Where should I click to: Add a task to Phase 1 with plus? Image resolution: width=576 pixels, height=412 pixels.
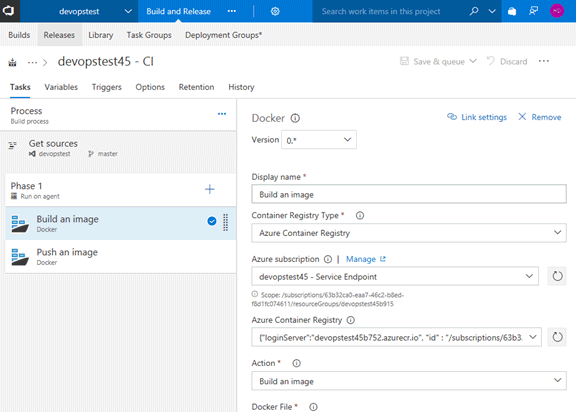tap(210, 189)
